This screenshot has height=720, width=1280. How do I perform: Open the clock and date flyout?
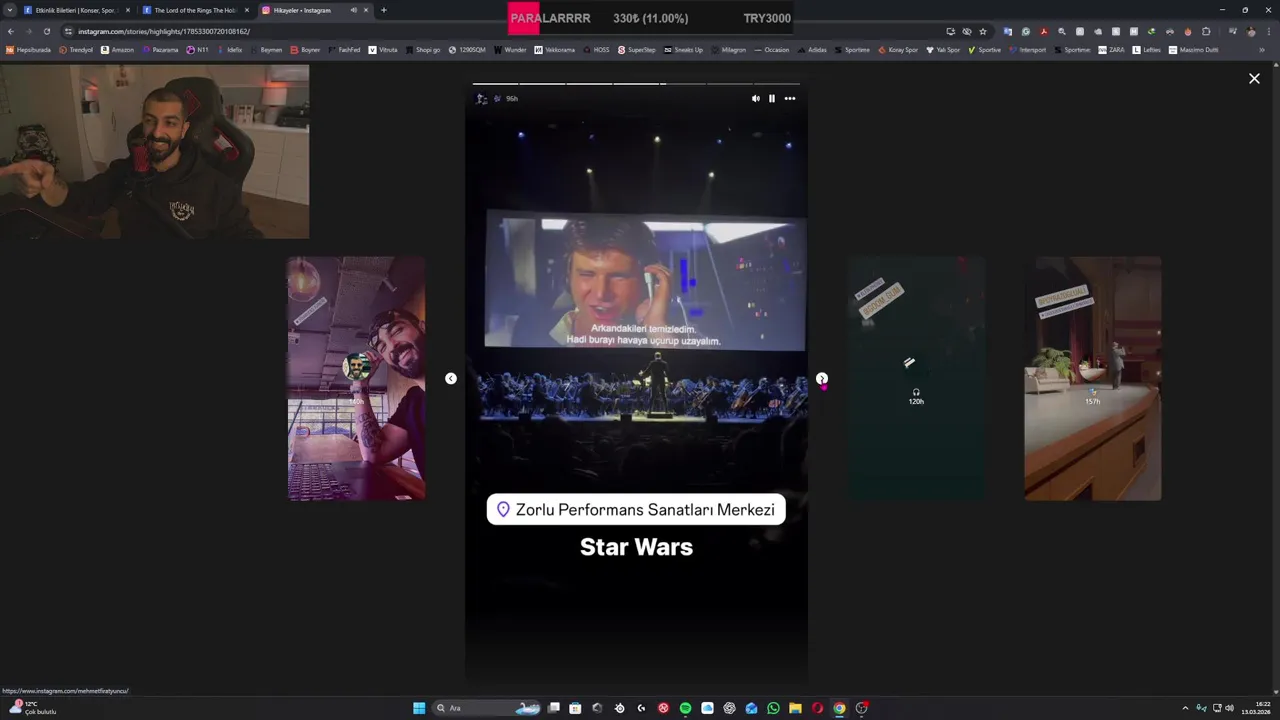click(1255, 708)
